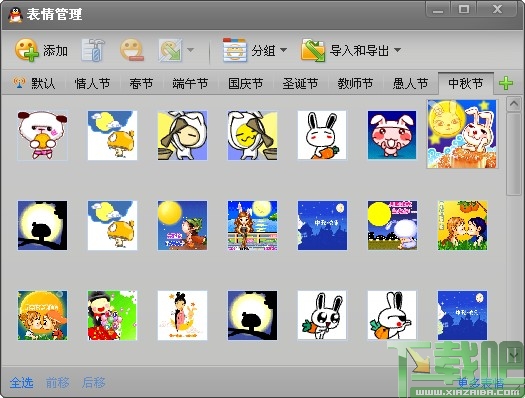Switch to the 情人节 tab
The width and height of the screenshot is (525, 398).
[x=92, y=83]
